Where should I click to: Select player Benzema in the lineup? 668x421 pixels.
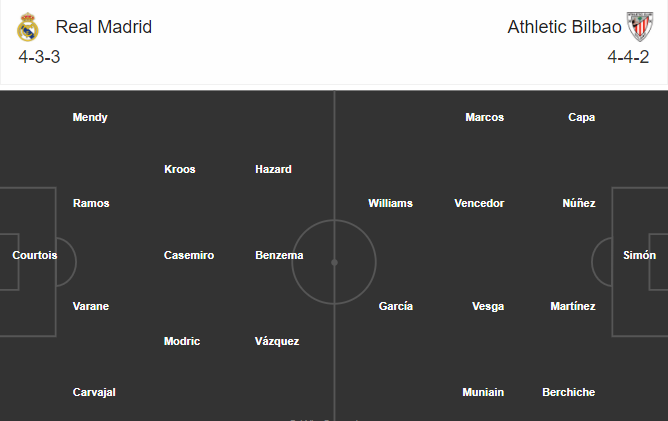click(279, 255)
